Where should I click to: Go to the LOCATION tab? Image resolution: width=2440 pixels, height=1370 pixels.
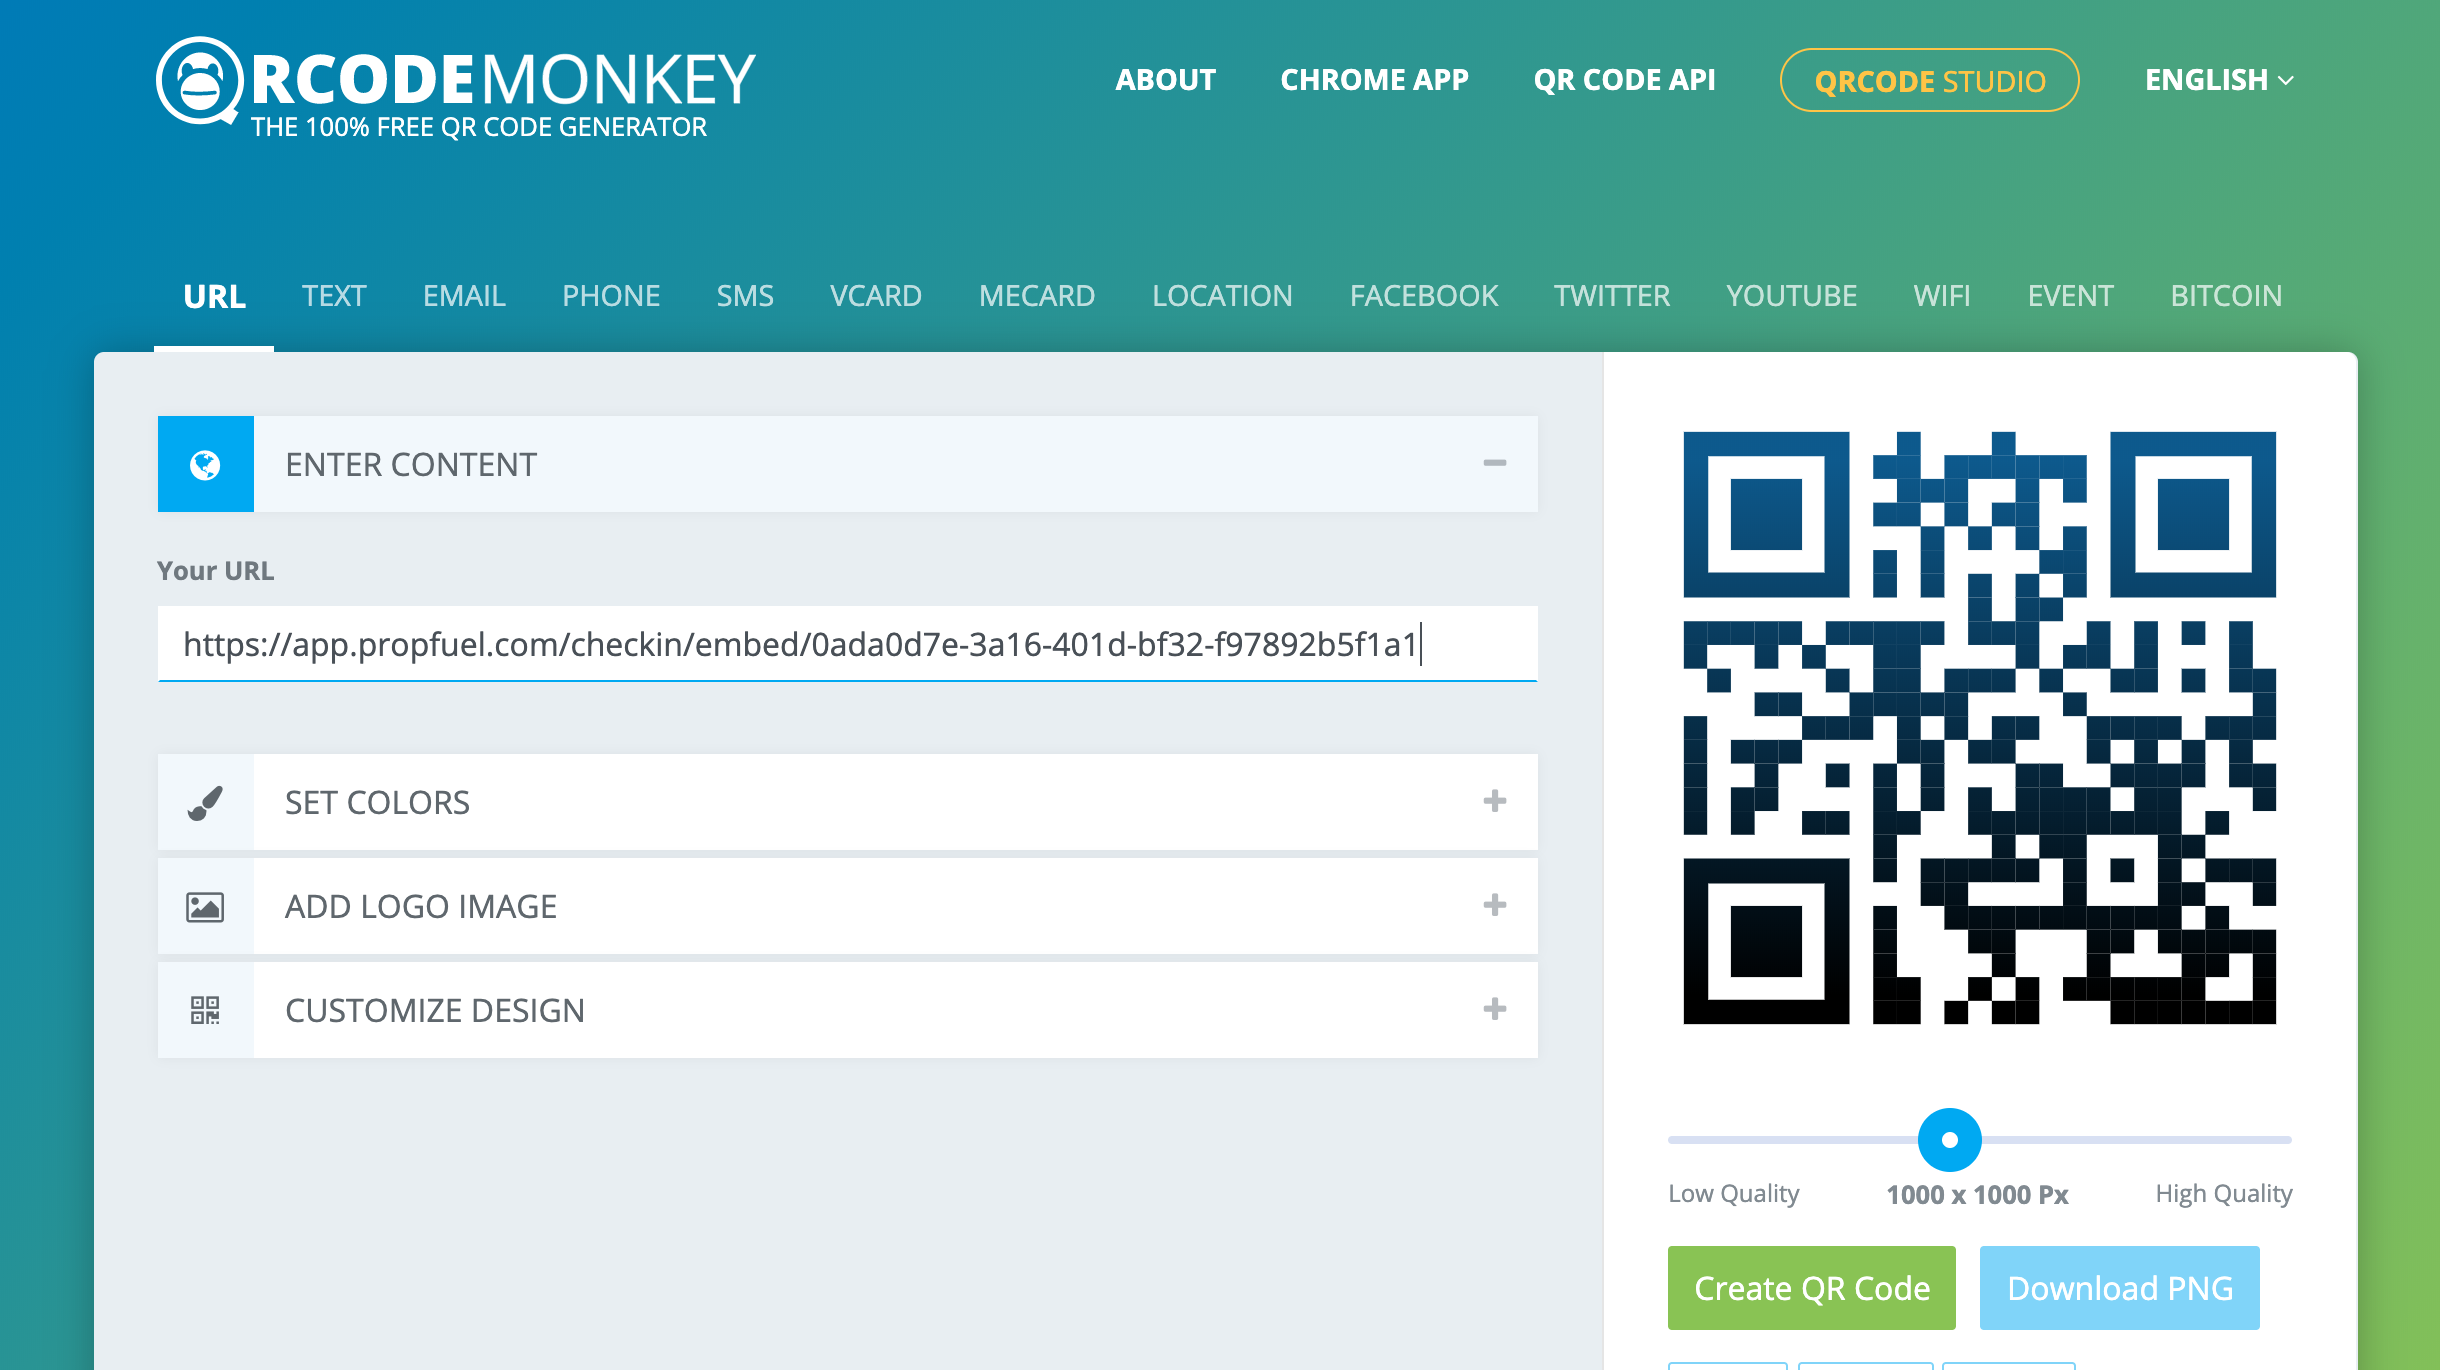click(1222, 296)
